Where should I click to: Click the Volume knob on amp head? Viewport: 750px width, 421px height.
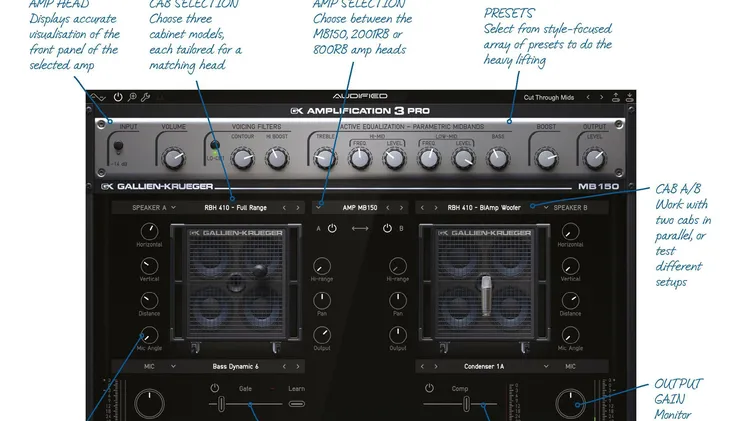pos(174,158)
